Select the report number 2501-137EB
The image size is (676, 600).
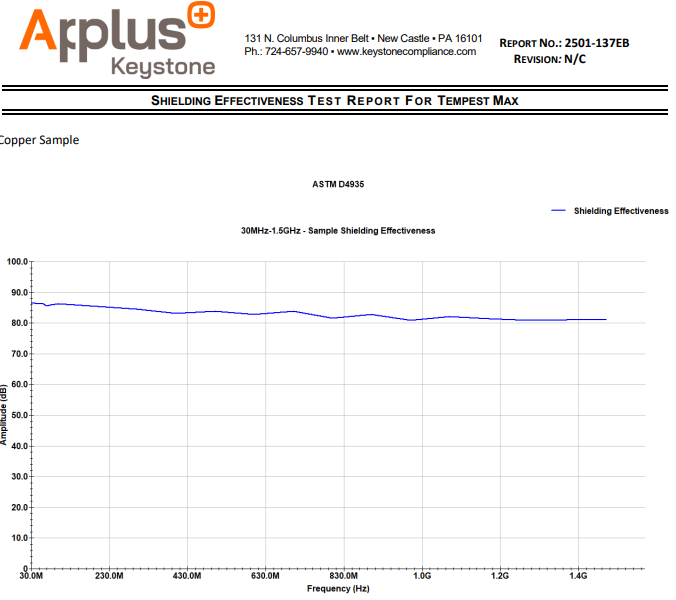tap(596, 43)
